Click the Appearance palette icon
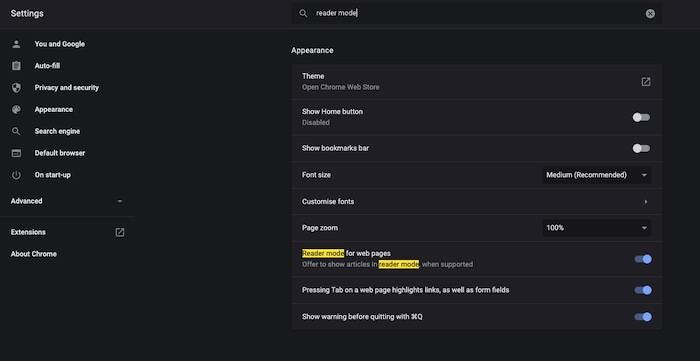This screenshot has height=361, width=700. (16, 109)
